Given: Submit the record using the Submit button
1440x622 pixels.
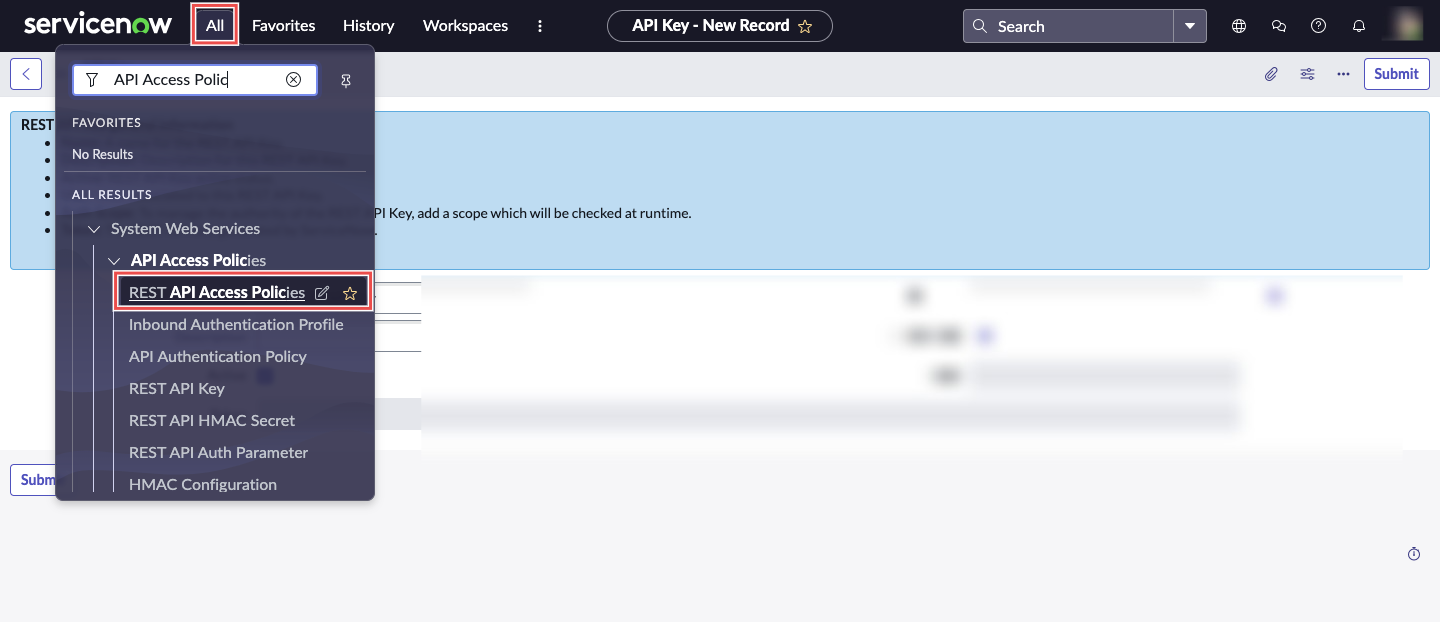Looking at the screenshot, I should pos(1396,73).
